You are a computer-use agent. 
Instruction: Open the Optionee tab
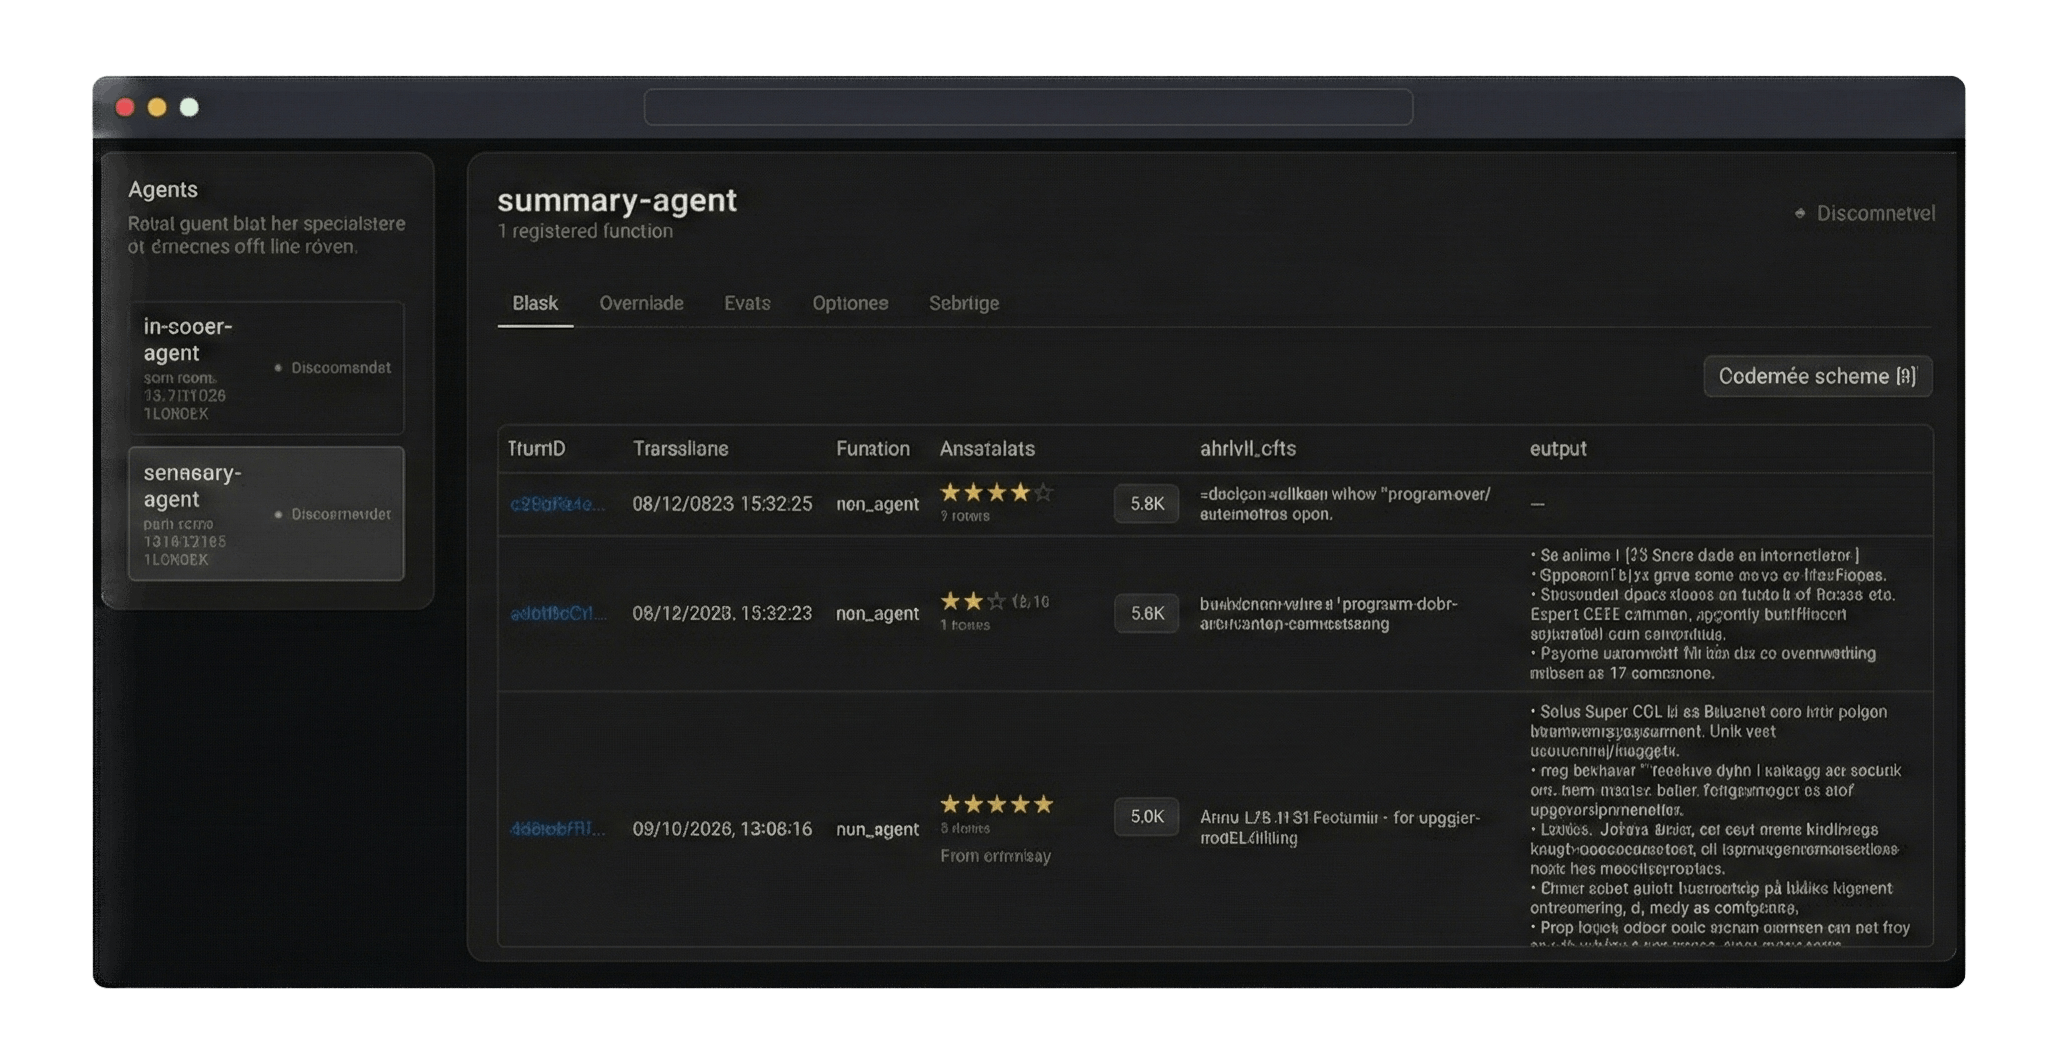click(x=850, y=302)
